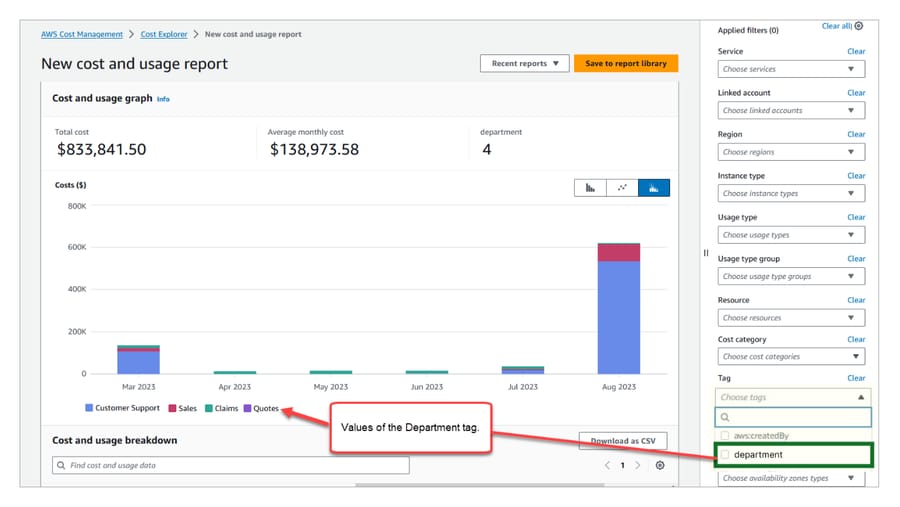Open Choose services dropdown

(x=791, y=69)
